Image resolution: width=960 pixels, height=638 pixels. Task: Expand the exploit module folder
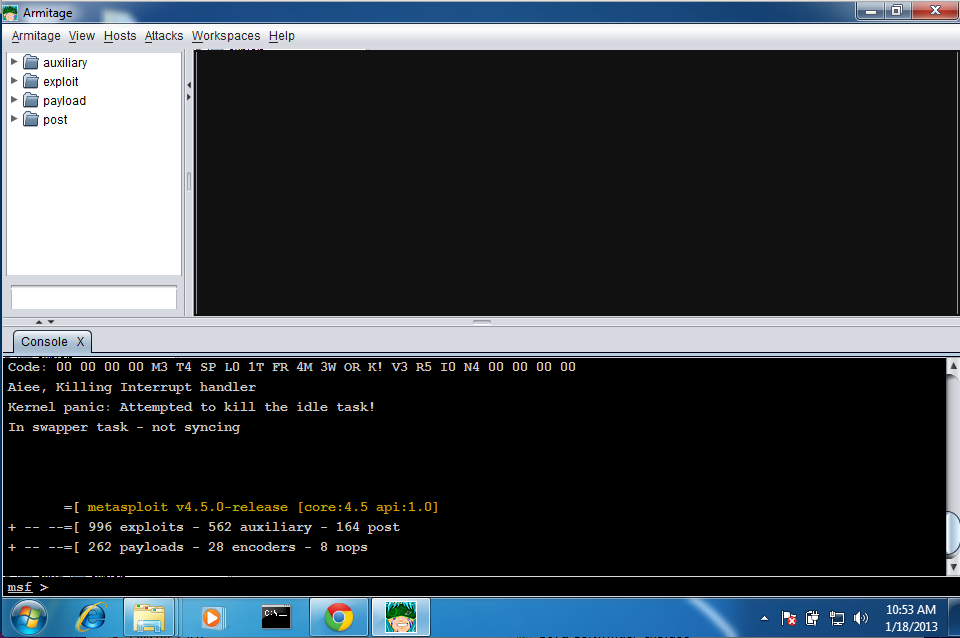pos(14,81)
